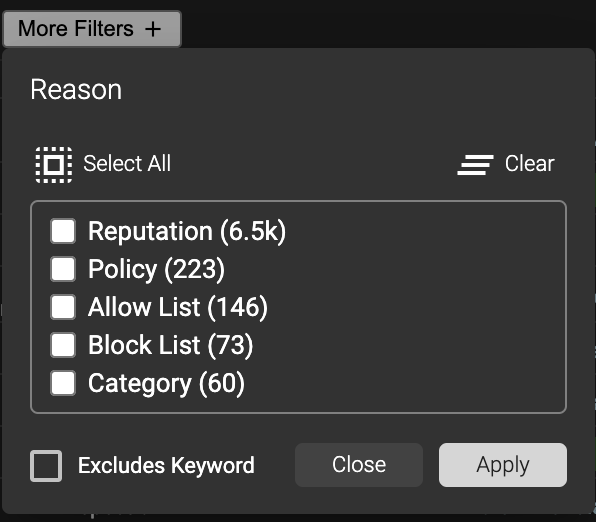Screen dimensions: 596x522
Task: Close the Reason filter panel
Action: [359, 465]
